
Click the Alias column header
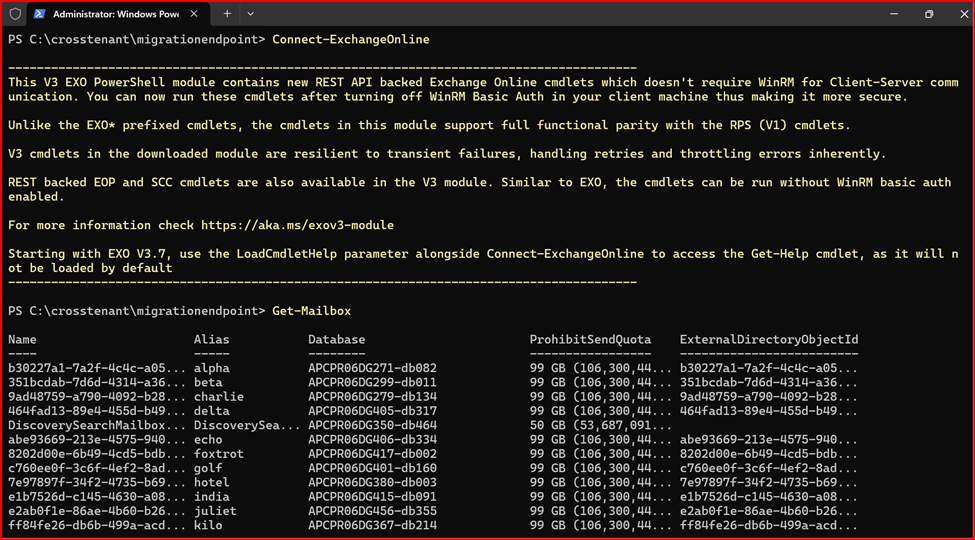click(211, 340)
